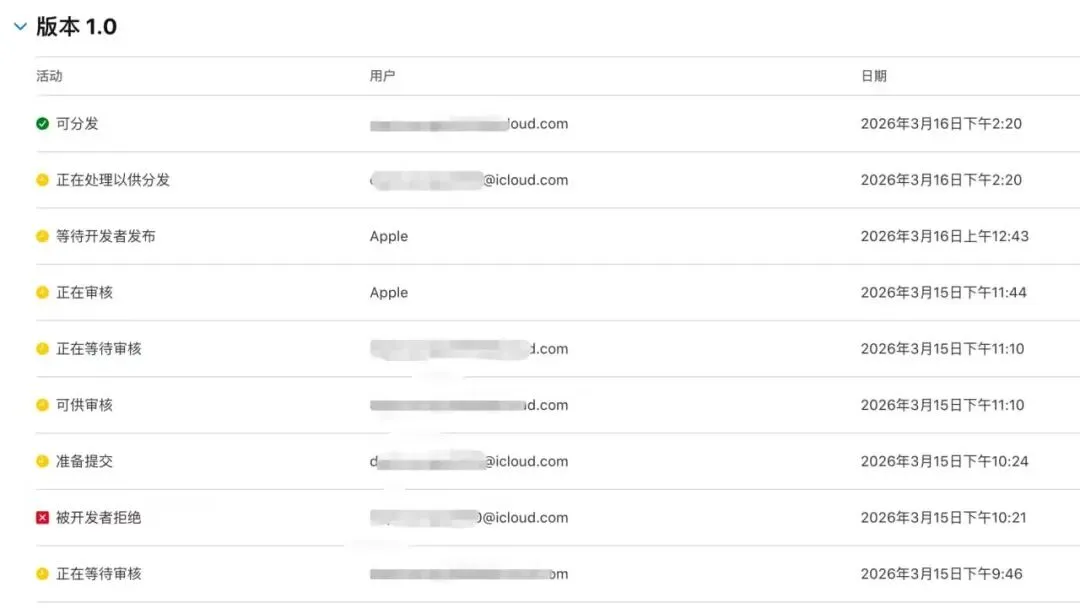
Task: Click the date 2026年3月15日下午10:24
Action: point(944,461)
